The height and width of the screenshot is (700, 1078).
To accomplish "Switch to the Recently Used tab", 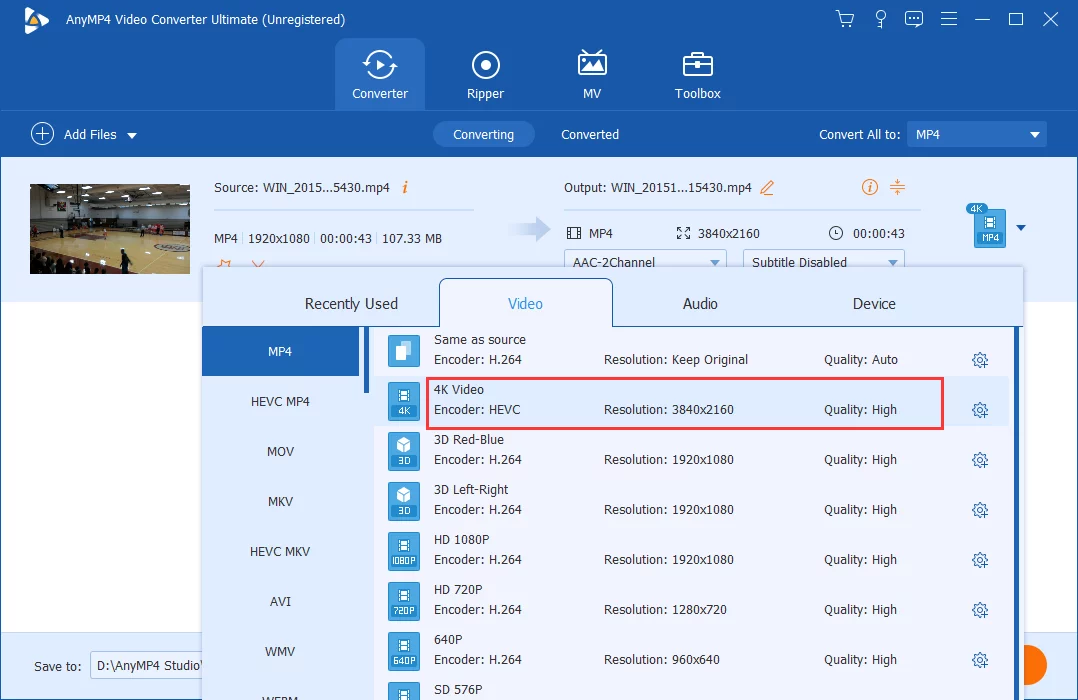I will click(x=351, y=303).
